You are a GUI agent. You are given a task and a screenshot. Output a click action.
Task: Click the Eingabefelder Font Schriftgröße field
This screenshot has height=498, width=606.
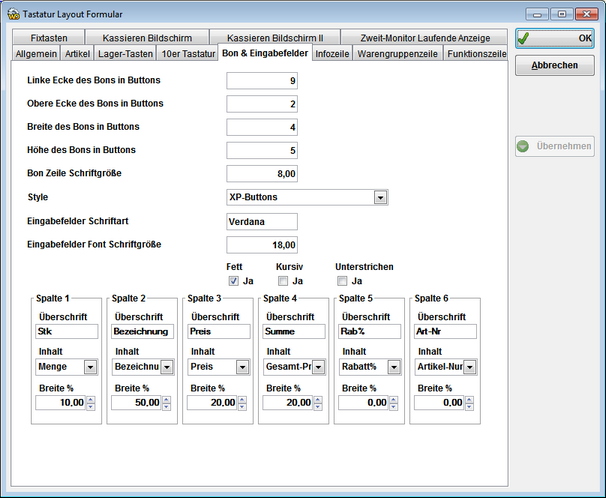[262, 245]
